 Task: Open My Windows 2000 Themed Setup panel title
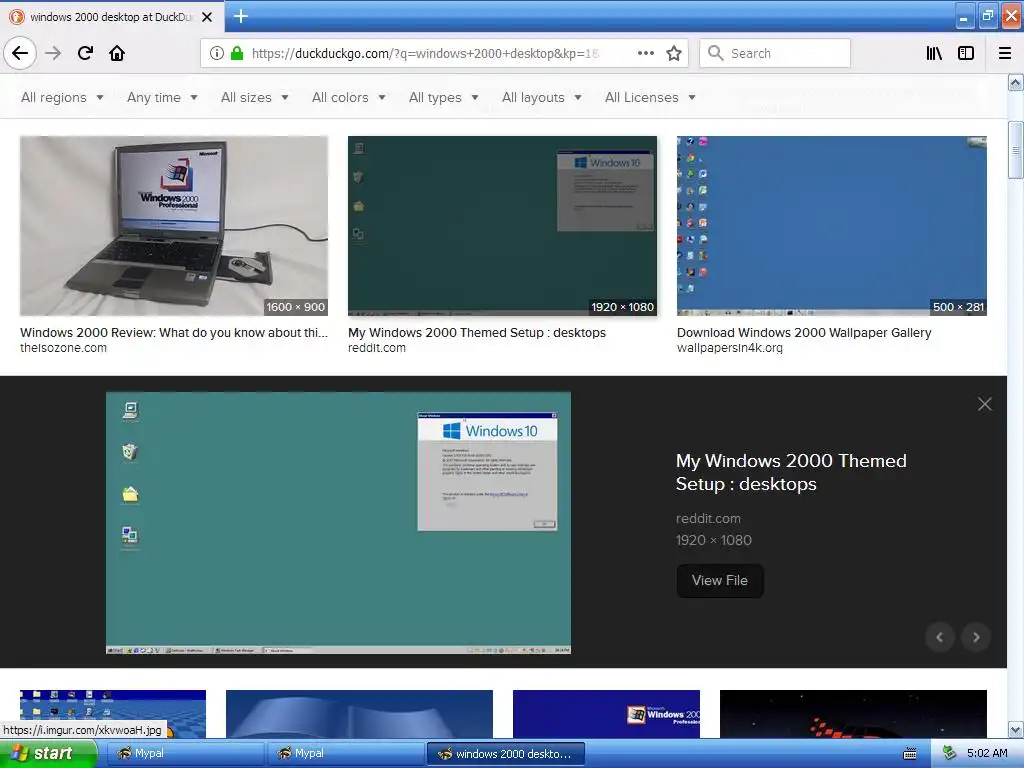791,472
